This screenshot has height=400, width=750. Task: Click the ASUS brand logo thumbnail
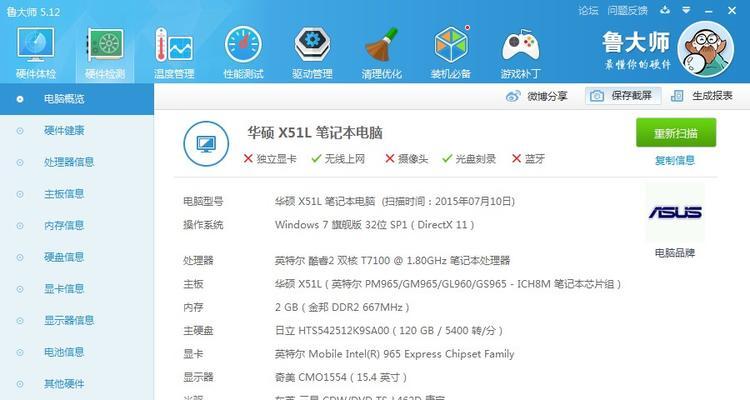tap(675, 212)
